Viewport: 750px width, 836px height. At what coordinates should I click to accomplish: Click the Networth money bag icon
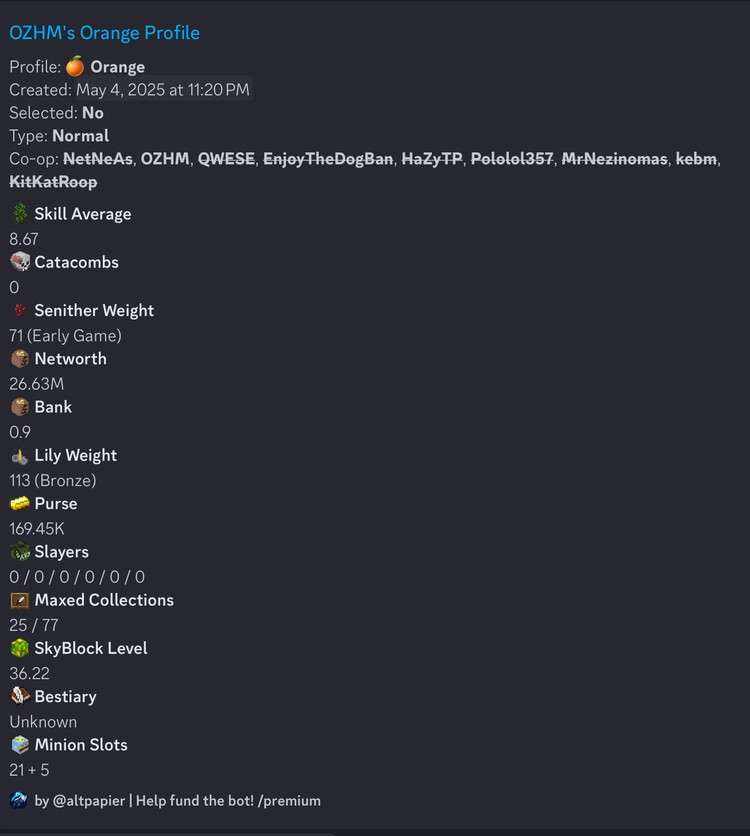(x=20, y=358)
